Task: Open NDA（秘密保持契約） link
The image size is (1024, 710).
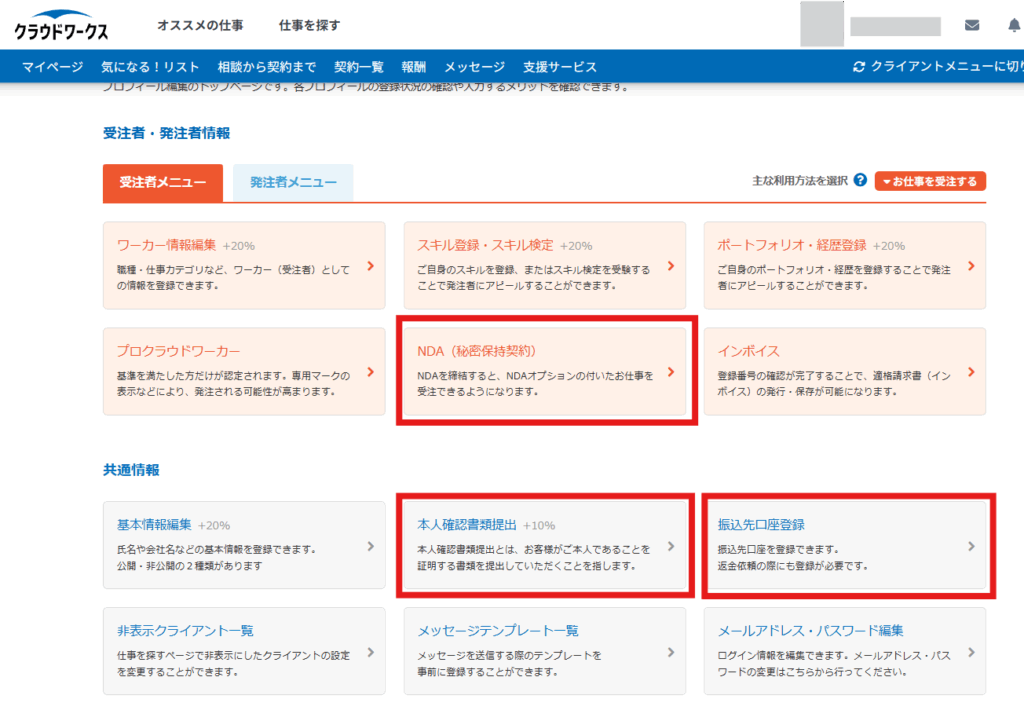Action: coord(477,351)
